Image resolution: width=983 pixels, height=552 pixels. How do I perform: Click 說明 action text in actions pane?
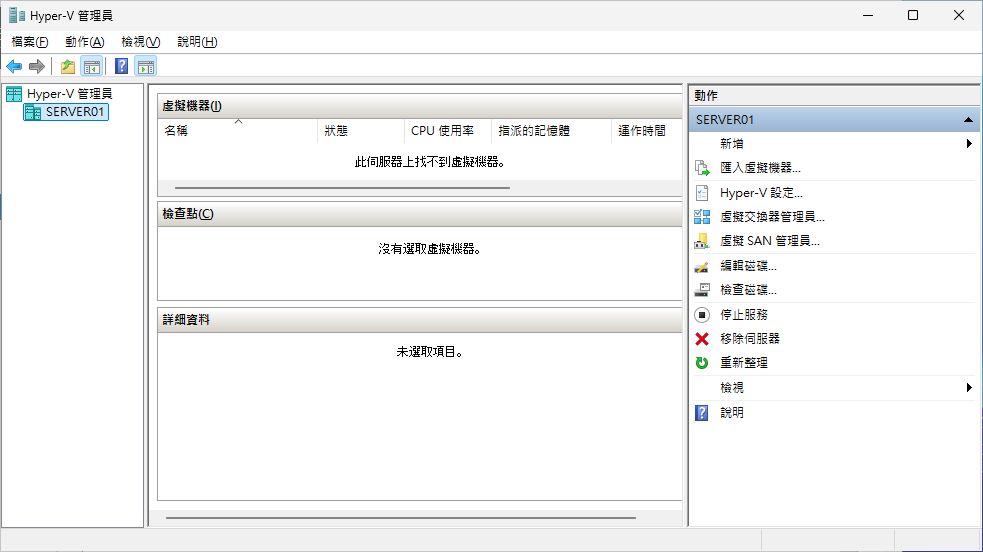(x=732, y=413)
